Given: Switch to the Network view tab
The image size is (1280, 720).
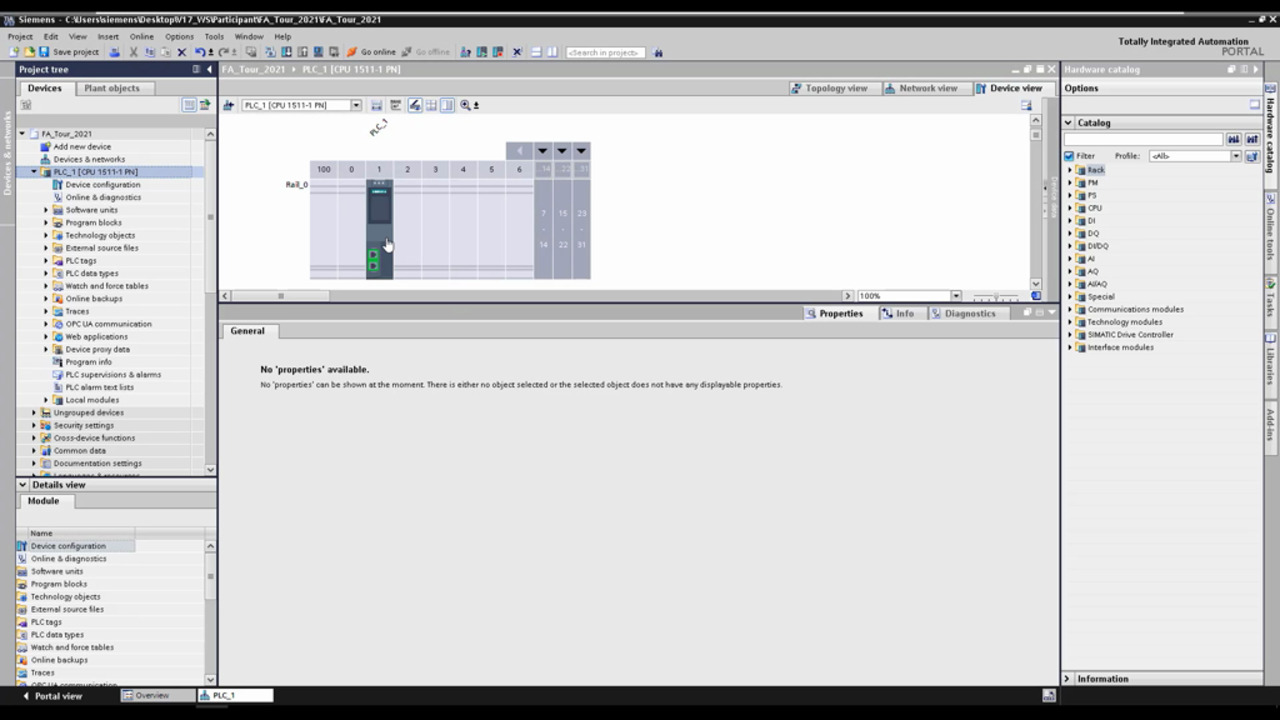Looking at the screenshot, I should point(920,88).
